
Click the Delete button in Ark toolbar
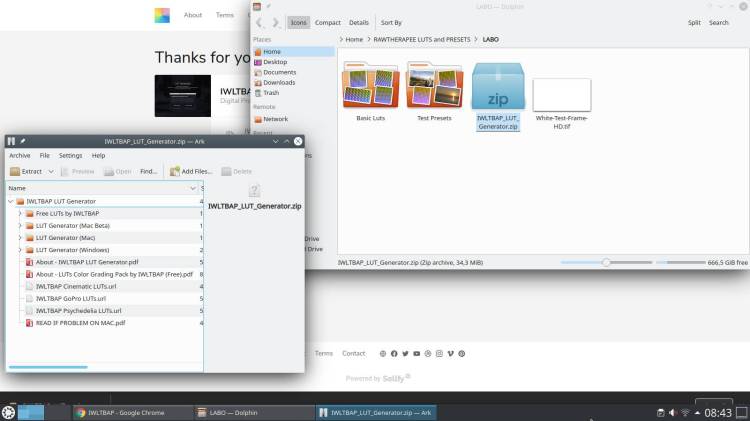(236, 171)
